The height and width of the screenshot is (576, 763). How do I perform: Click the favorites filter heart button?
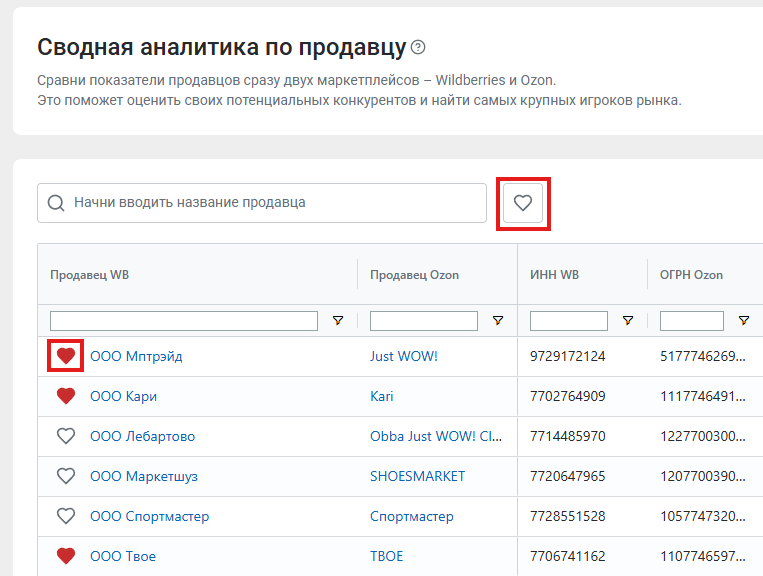pyautogui.click(x=523, y=203)
